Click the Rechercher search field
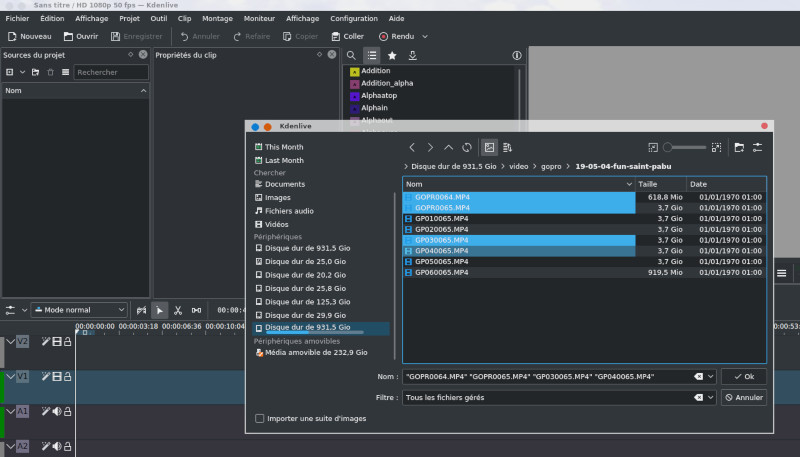Screen dimensions: 800x457 [x=111, y=72]
